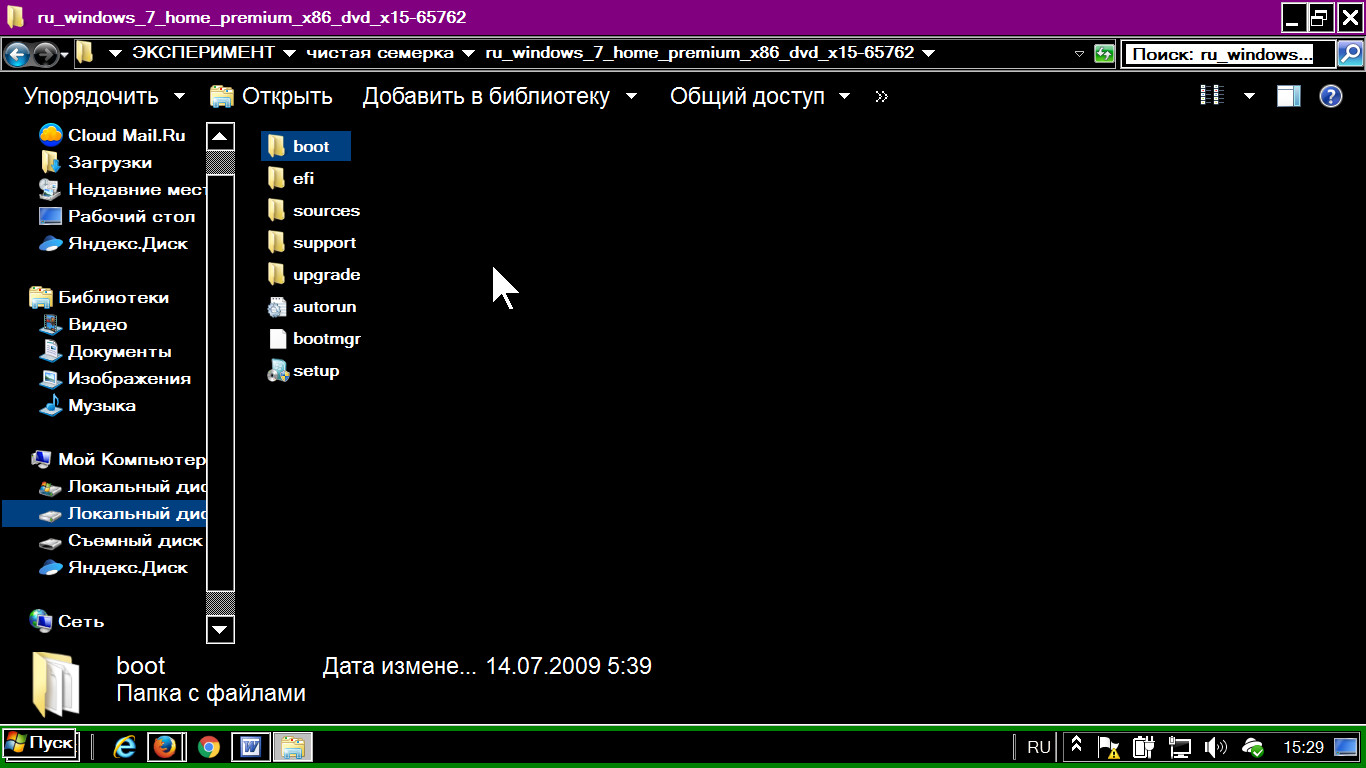The width and height of the screenshot is (1366, 768).
Task: Open Рабочий стол in the sidebar
Action: point(117,216)
